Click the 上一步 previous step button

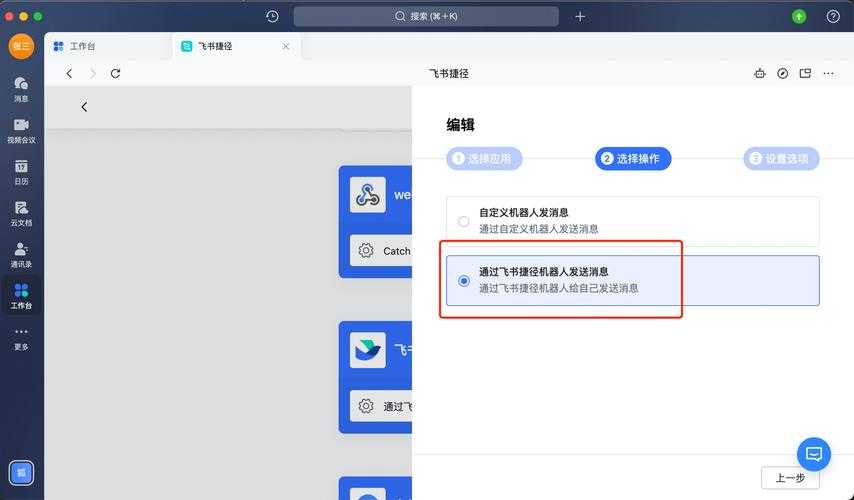pyautogui.click(x=790, y=478)
